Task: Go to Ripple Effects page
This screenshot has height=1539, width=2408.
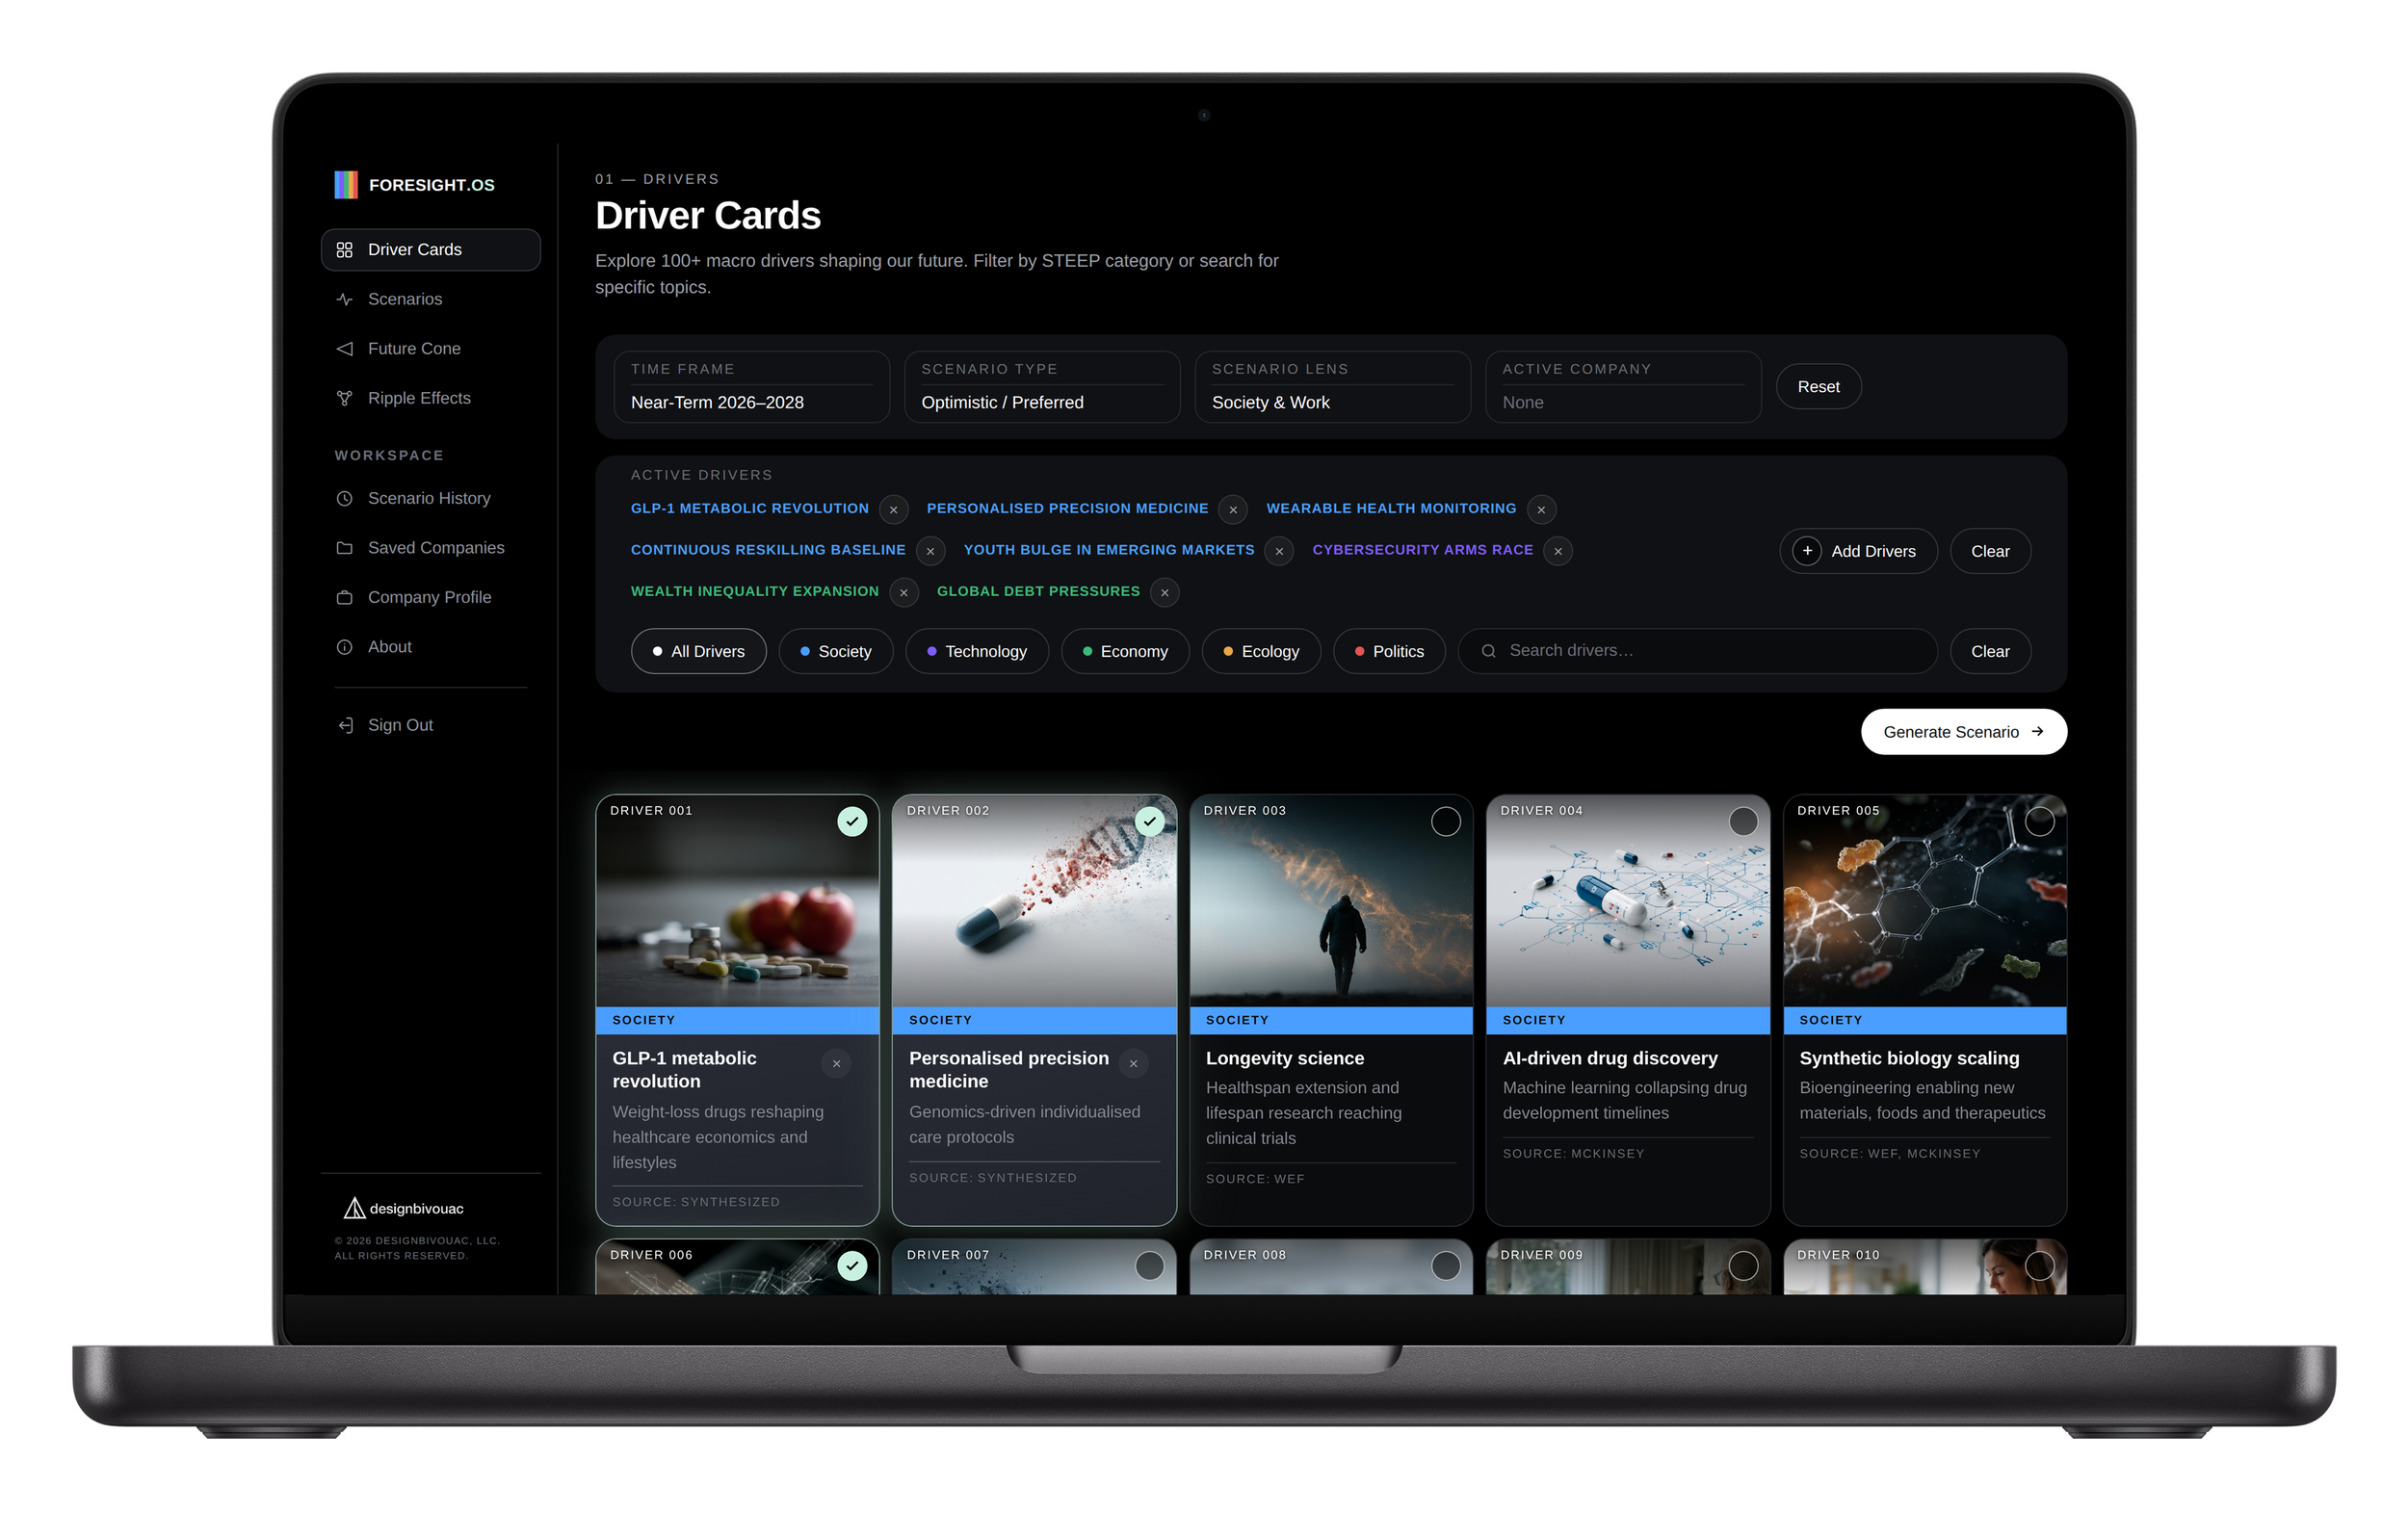Action: pos(430,398)
